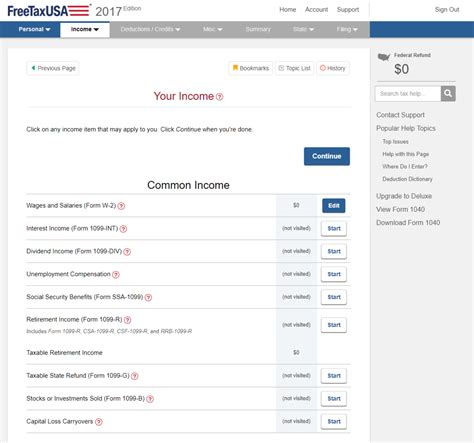
Task: Click help icon for Interest Income
Action: point(123,229)
